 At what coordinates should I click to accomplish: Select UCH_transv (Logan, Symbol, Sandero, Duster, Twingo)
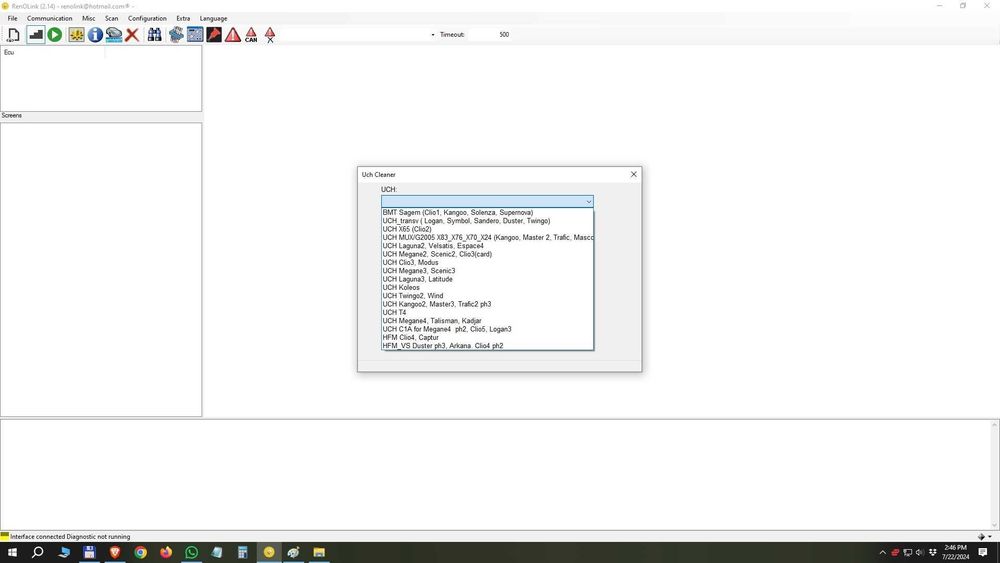coord(487,221)
